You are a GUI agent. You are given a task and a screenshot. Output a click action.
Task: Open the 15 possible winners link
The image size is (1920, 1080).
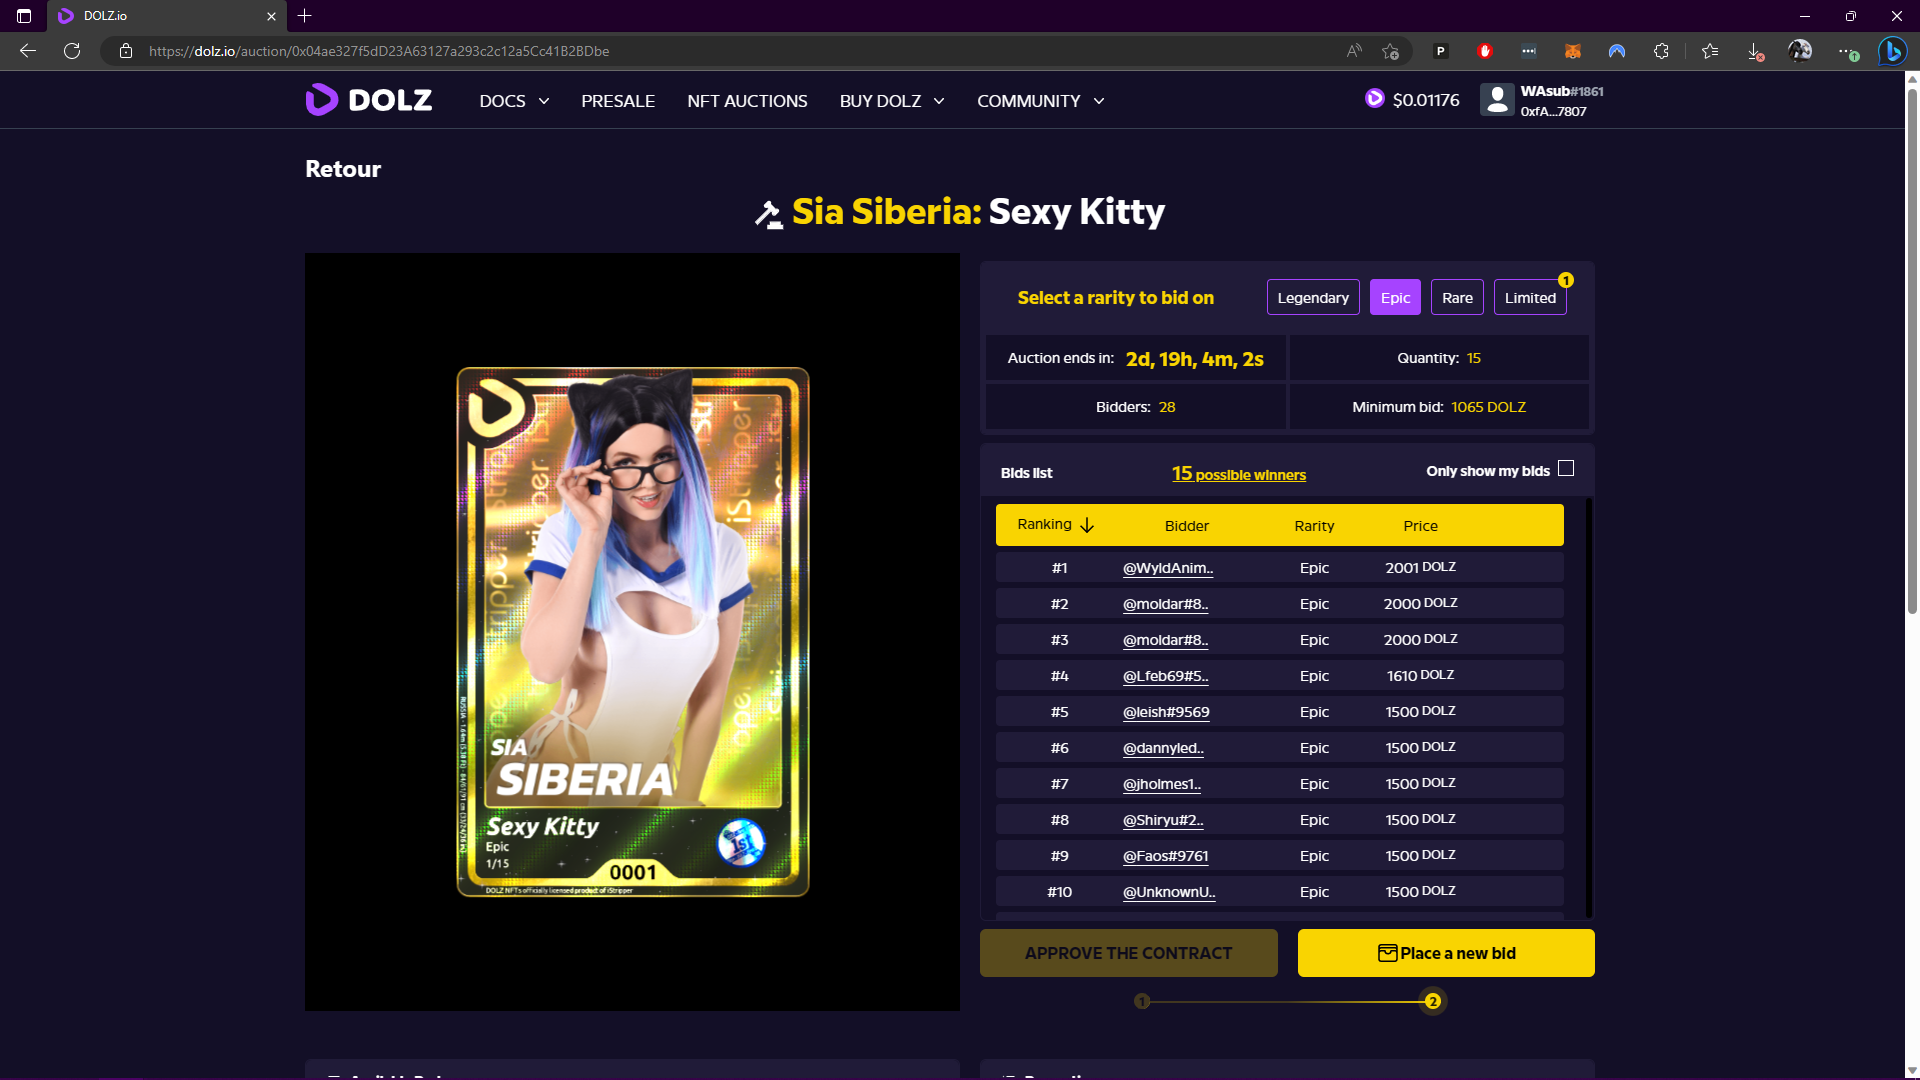(1238, 474)
